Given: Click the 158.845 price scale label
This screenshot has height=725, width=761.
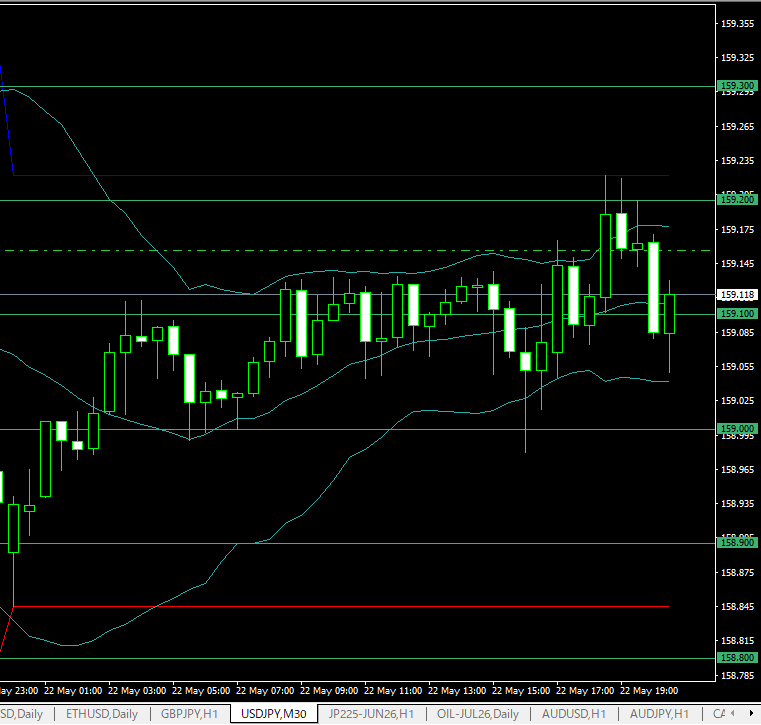Looking at the screenshot, I should point(737,607).
